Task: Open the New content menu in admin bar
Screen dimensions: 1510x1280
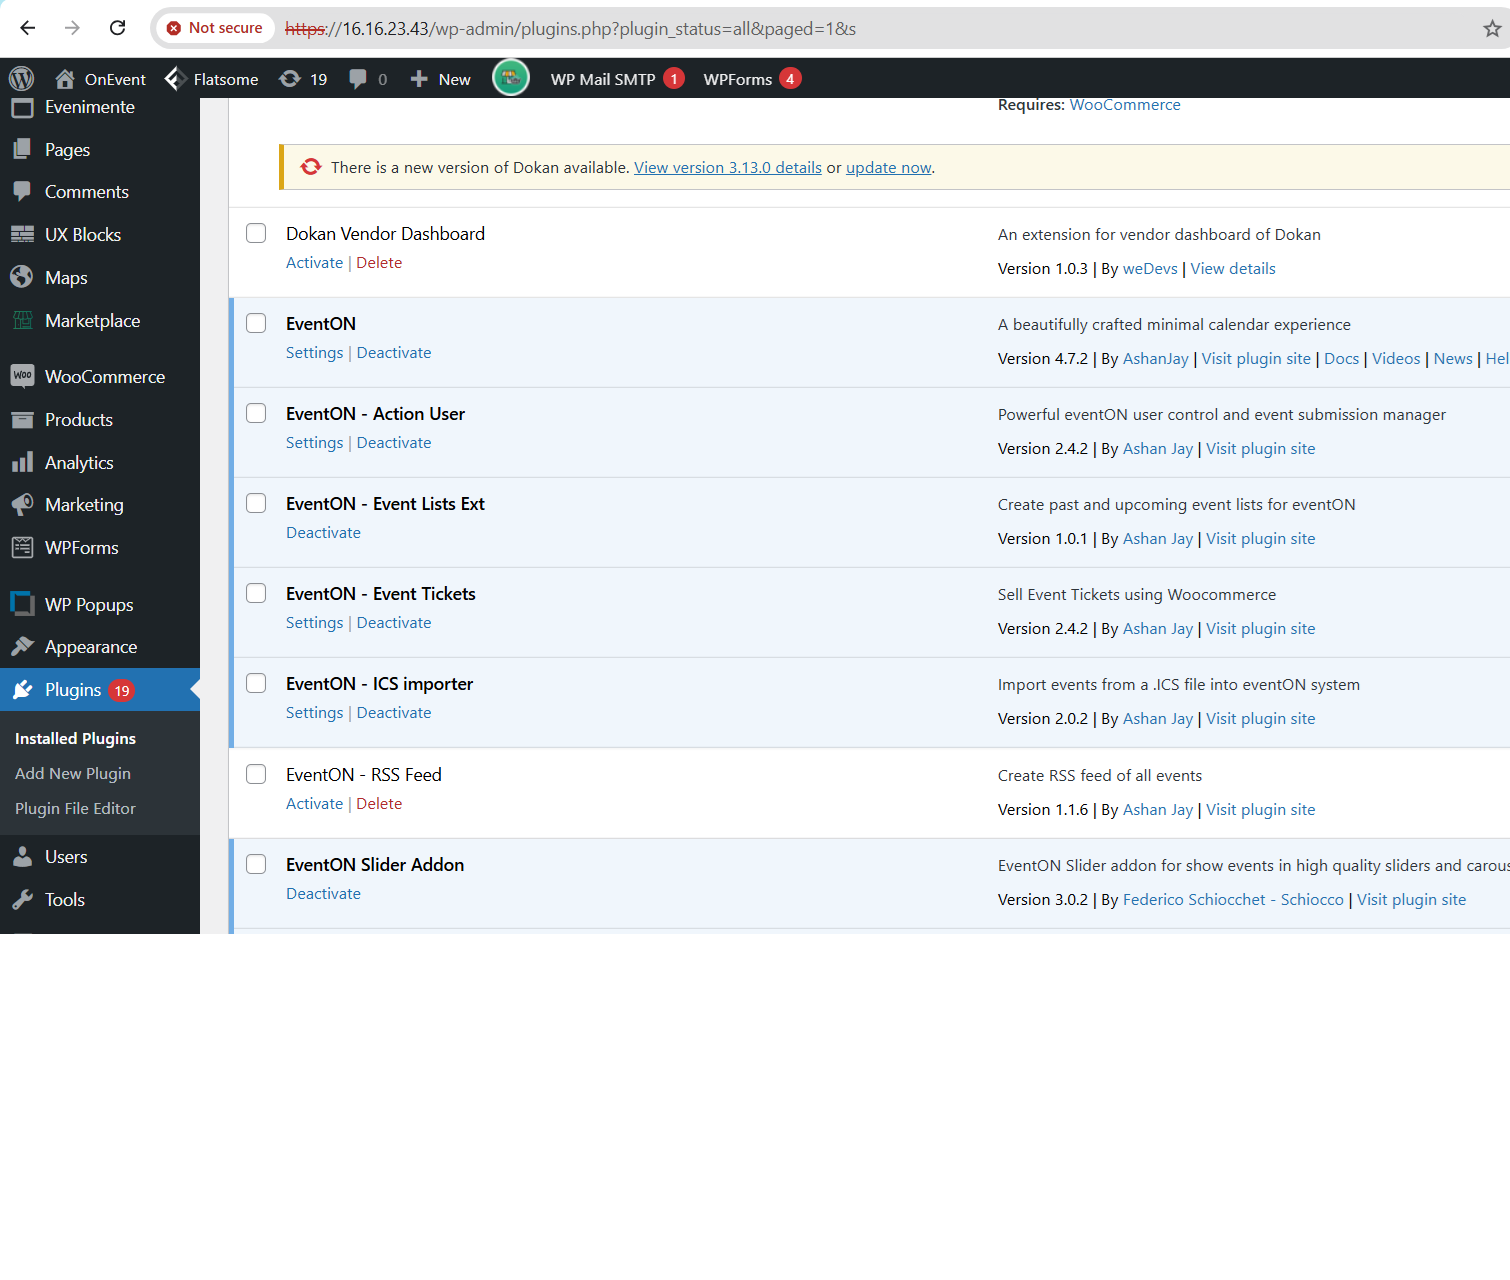Action: [x=440, y=79]
